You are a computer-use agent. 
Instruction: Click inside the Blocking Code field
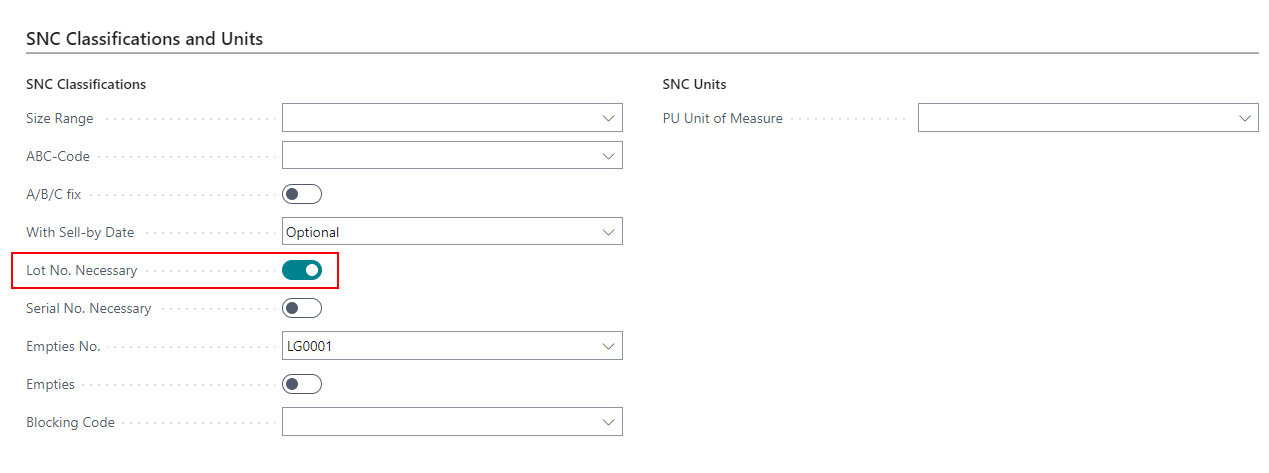(x=440, y=422)
